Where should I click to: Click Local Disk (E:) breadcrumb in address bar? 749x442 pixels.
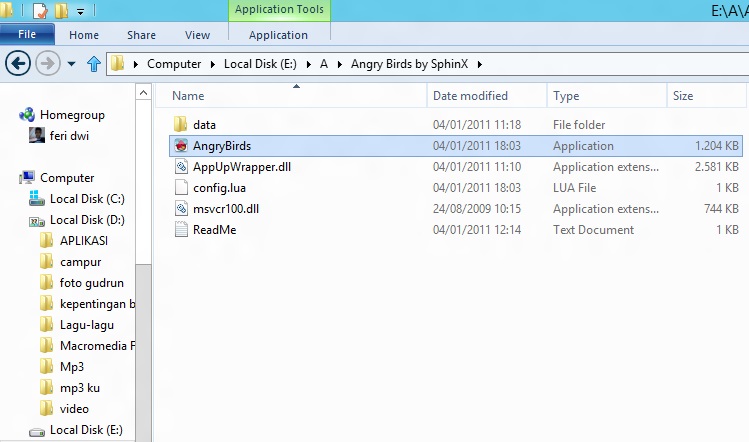(x=260, y=64)
